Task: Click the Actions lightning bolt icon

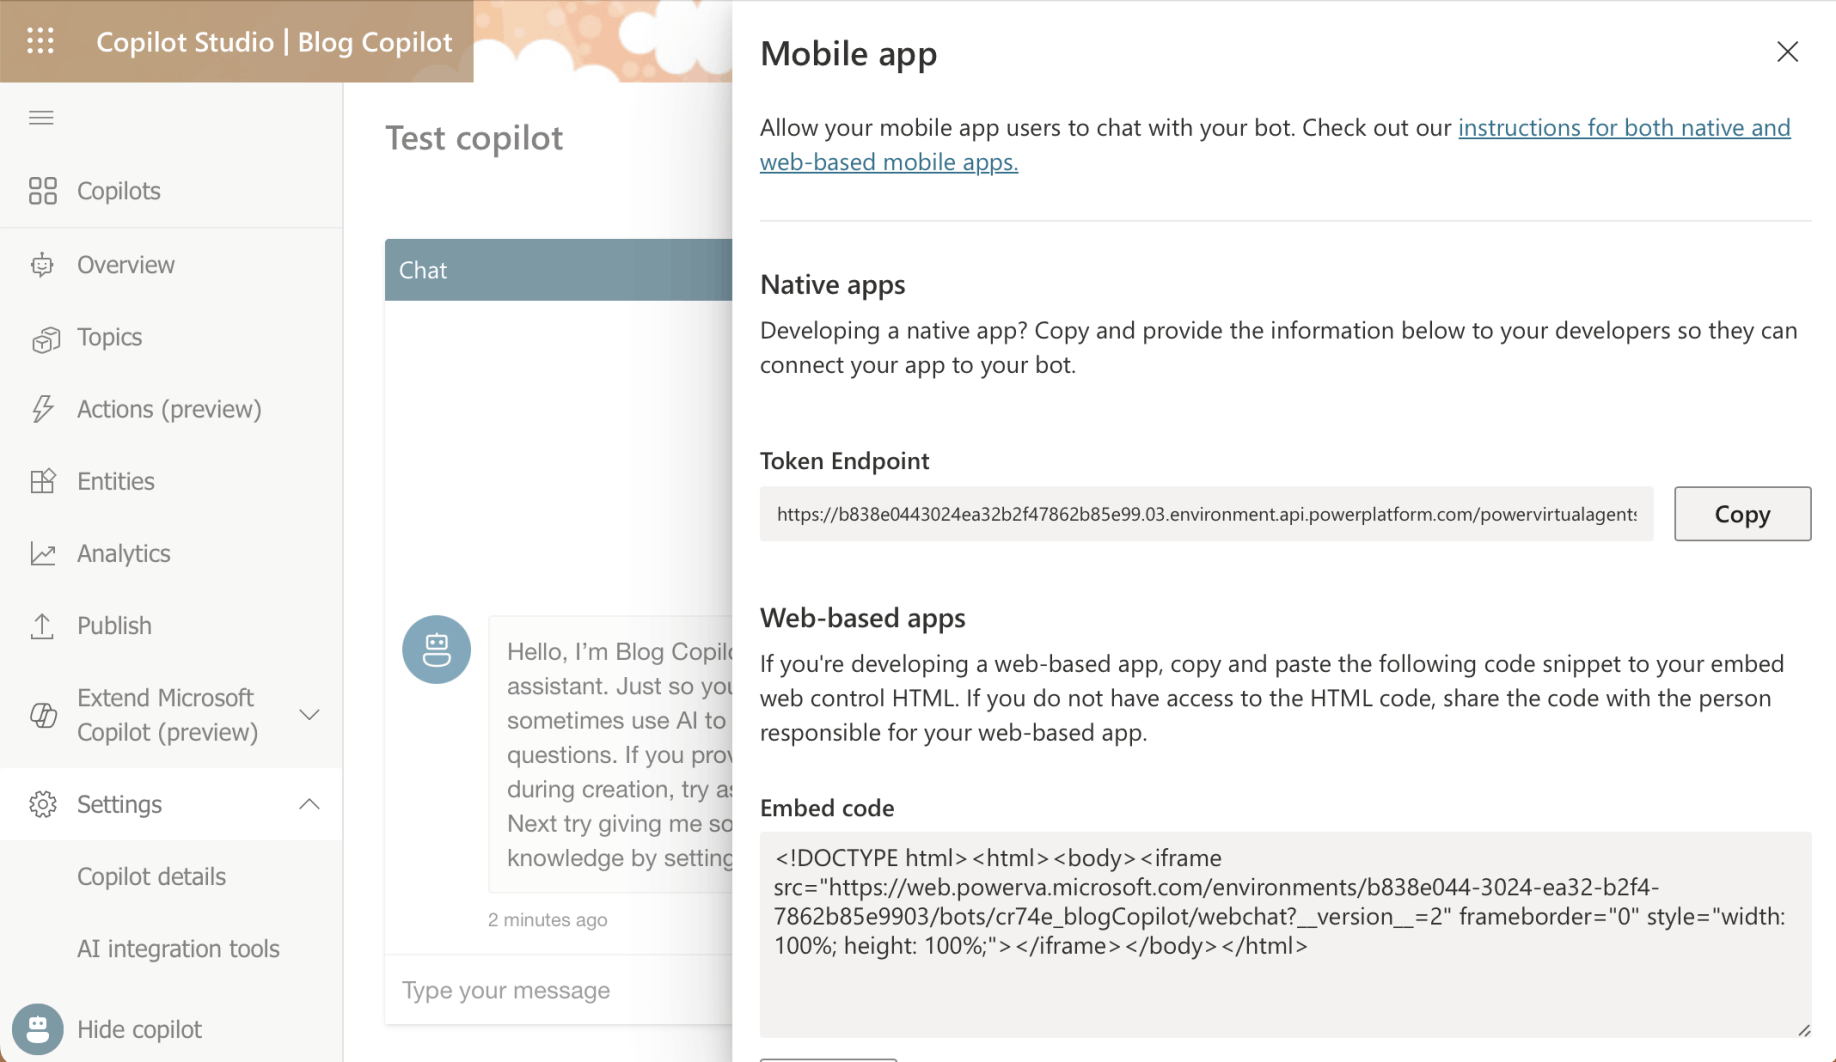Action: click(42, 409)
